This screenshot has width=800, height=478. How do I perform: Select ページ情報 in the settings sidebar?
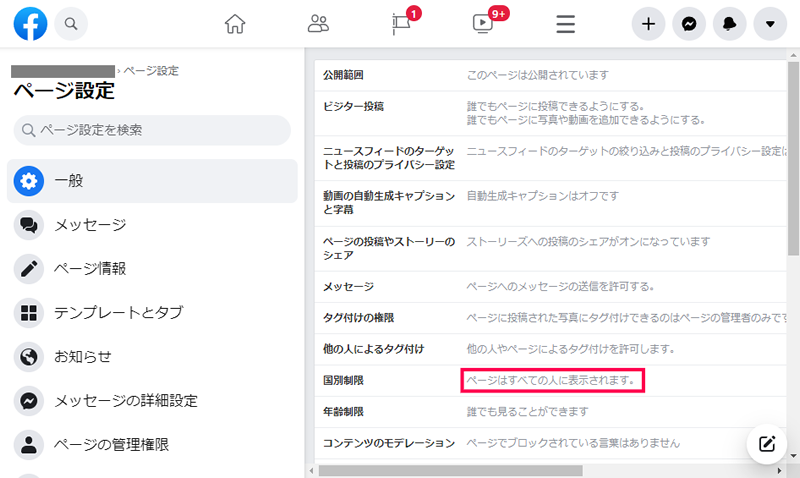tap(152, 268)
